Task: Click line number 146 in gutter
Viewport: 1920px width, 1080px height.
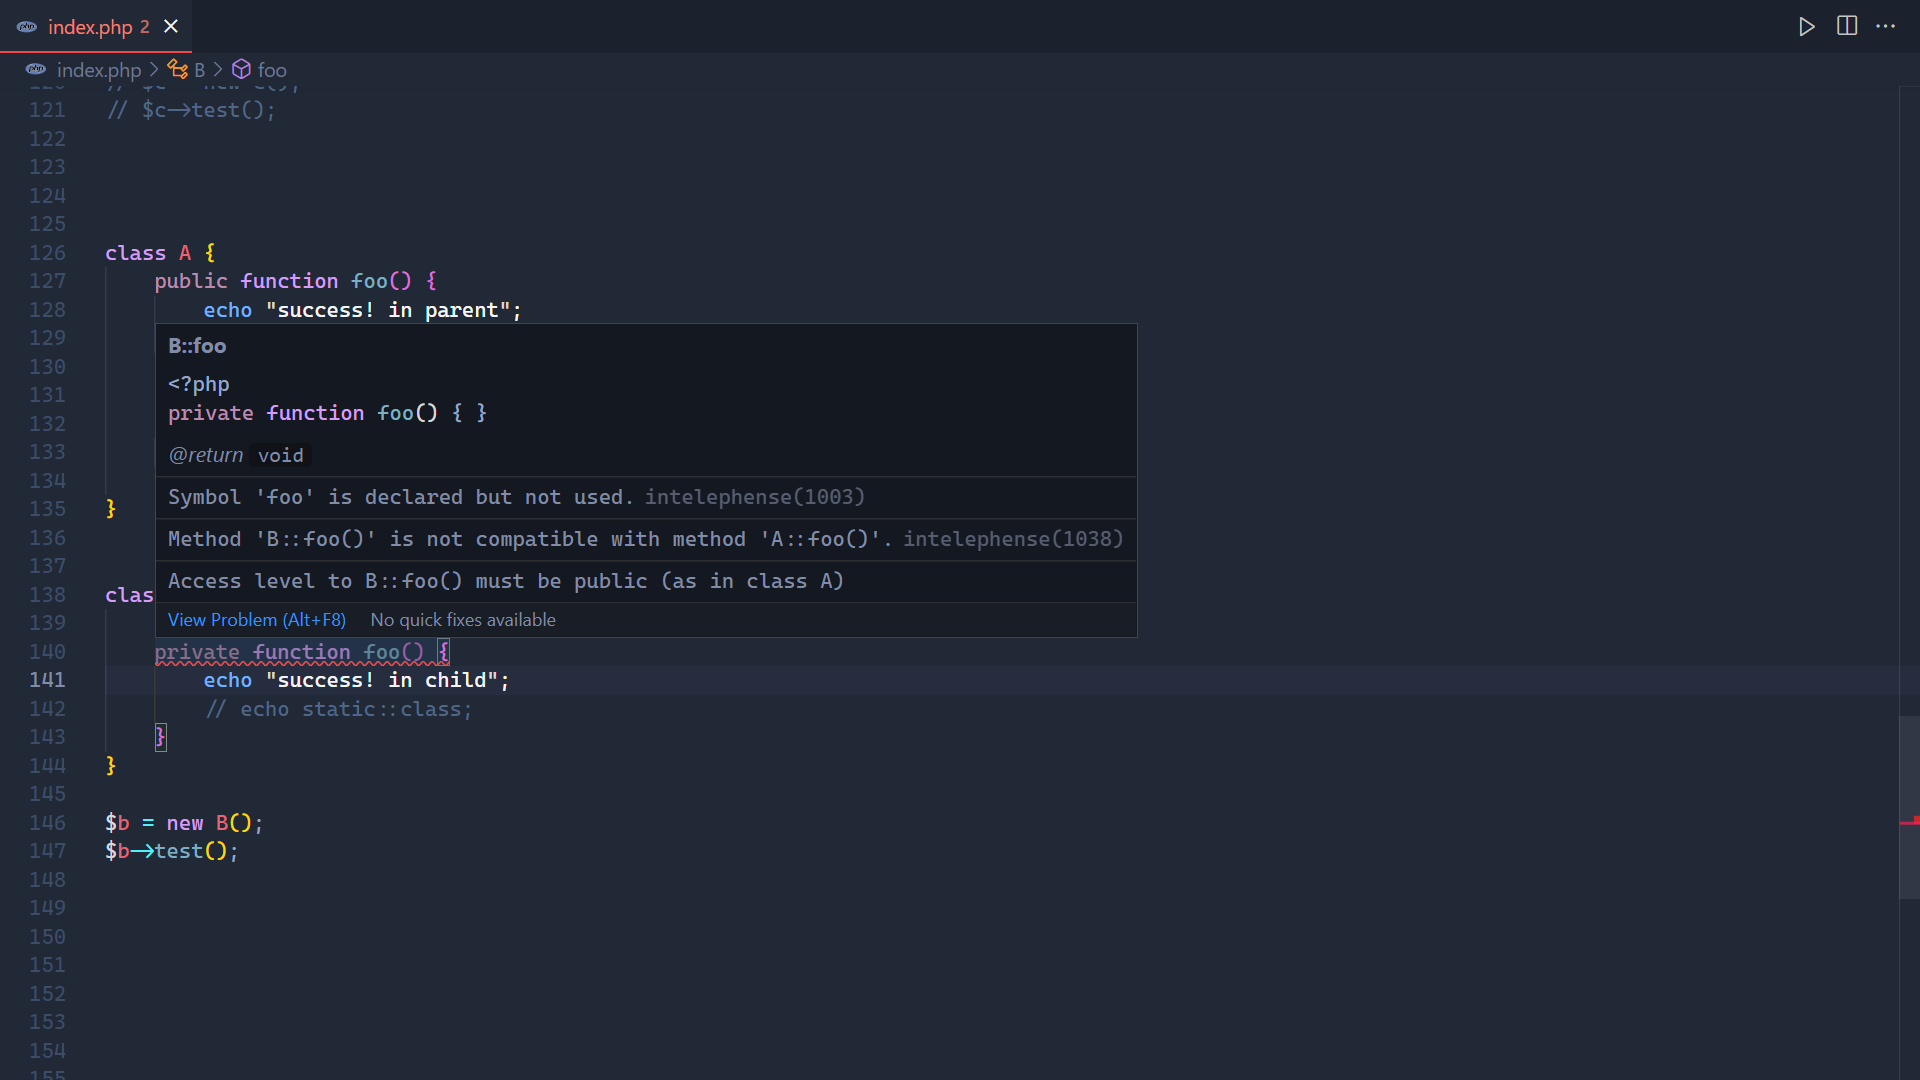Action: (47, 823)
